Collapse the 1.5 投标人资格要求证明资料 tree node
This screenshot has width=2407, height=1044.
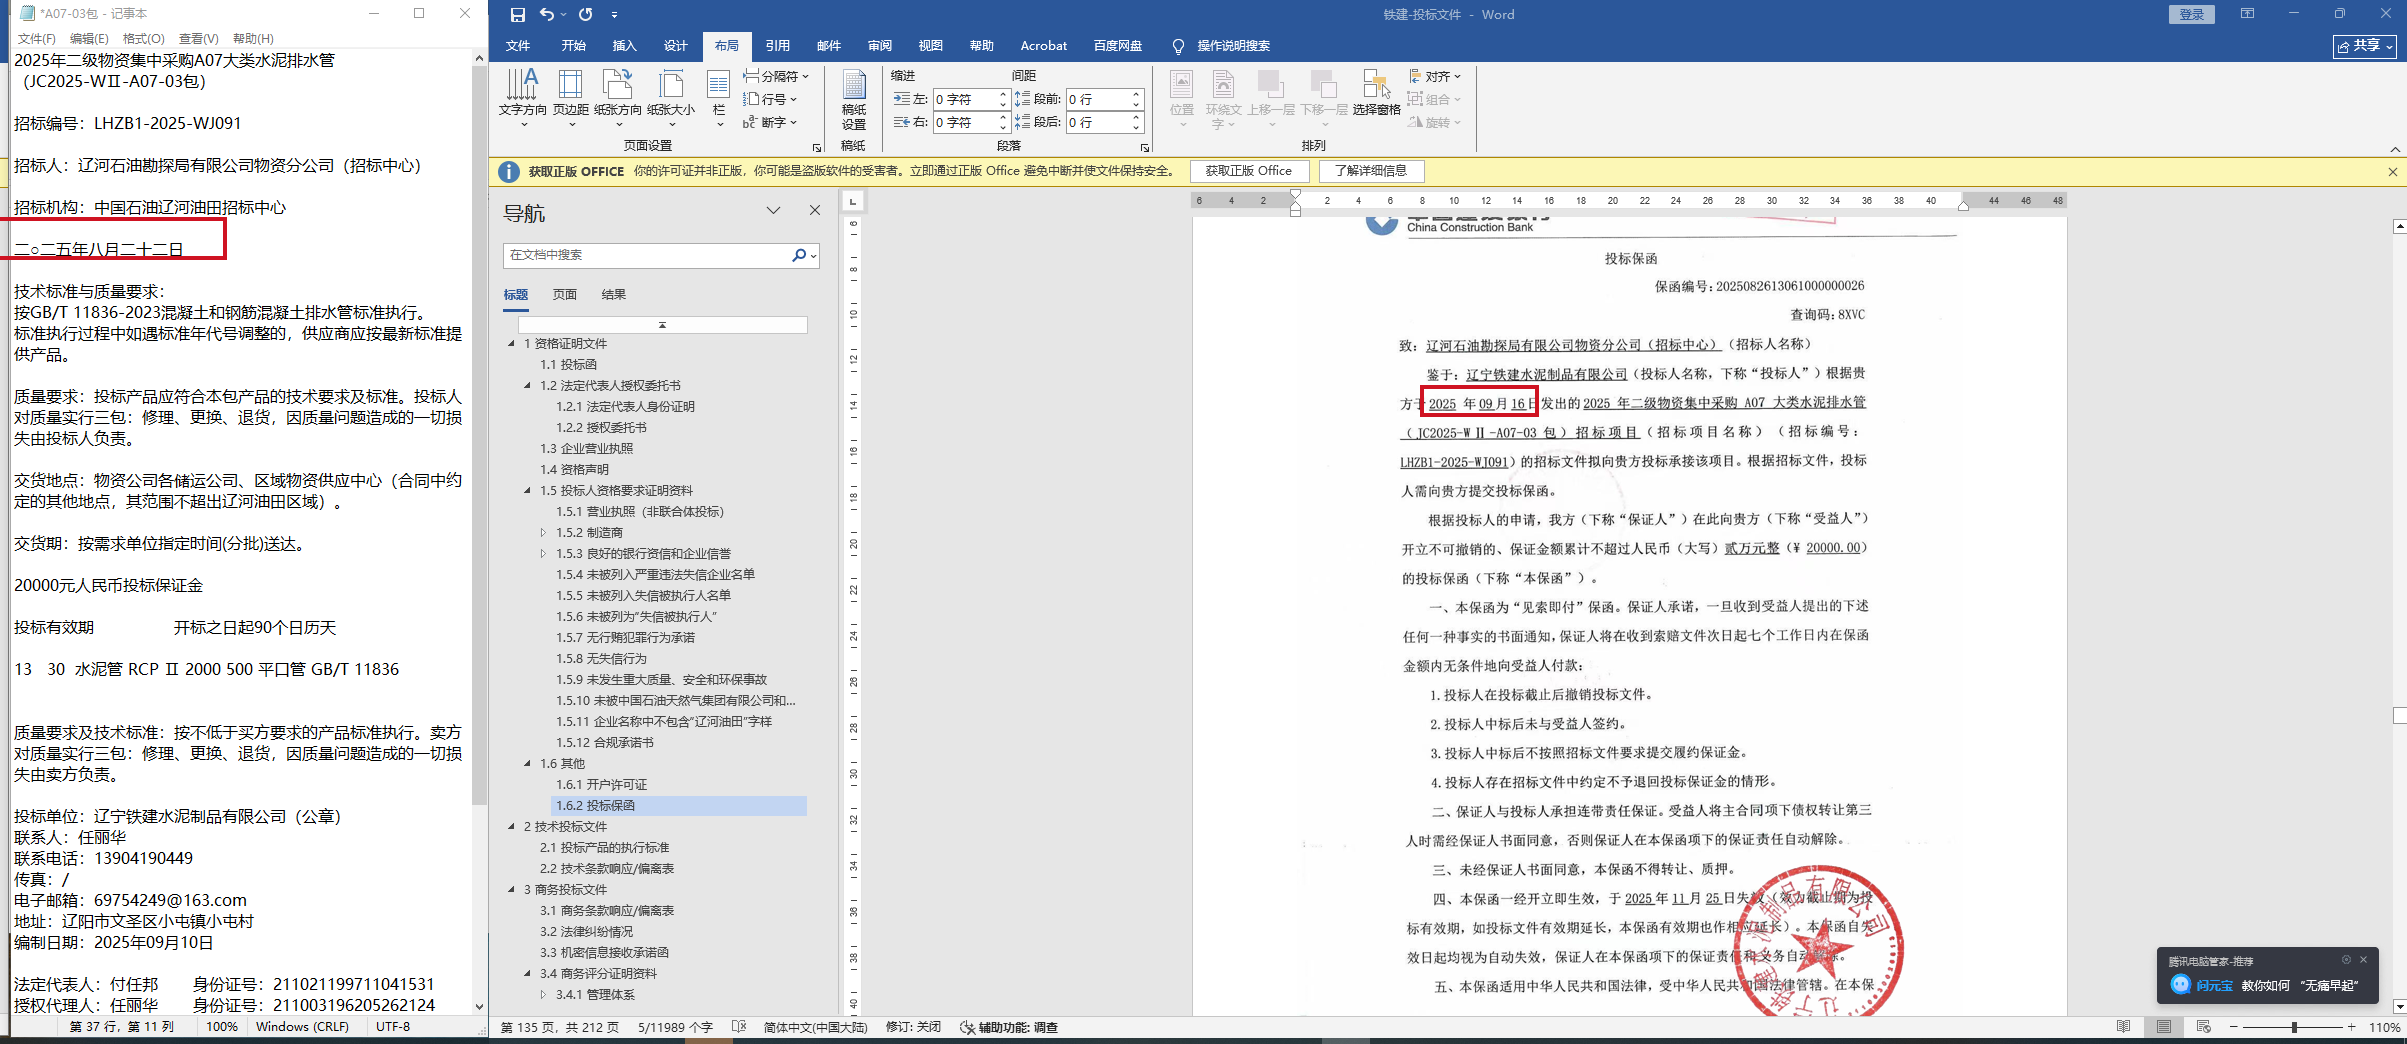(528, 490)
